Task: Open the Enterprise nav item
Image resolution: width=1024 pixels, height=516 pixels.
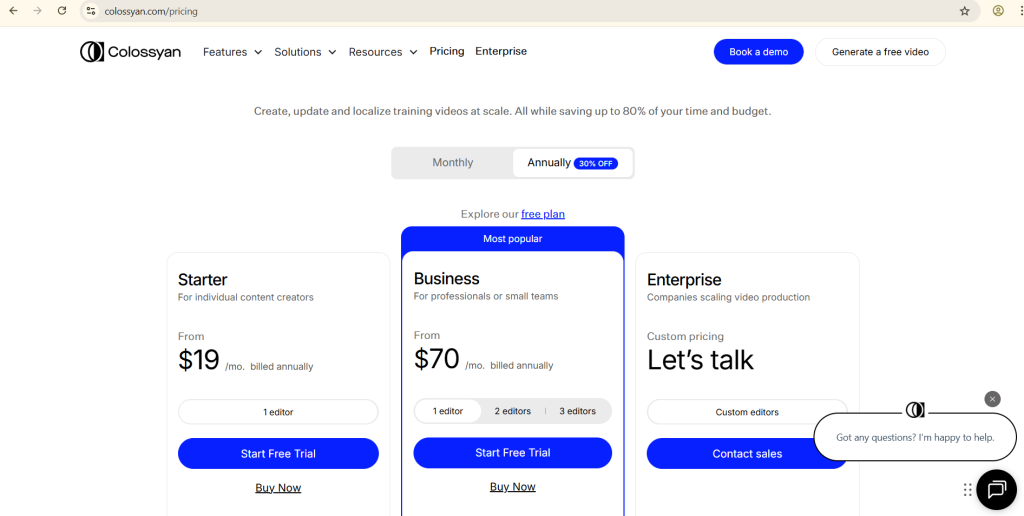Action: tap(501, 51)
